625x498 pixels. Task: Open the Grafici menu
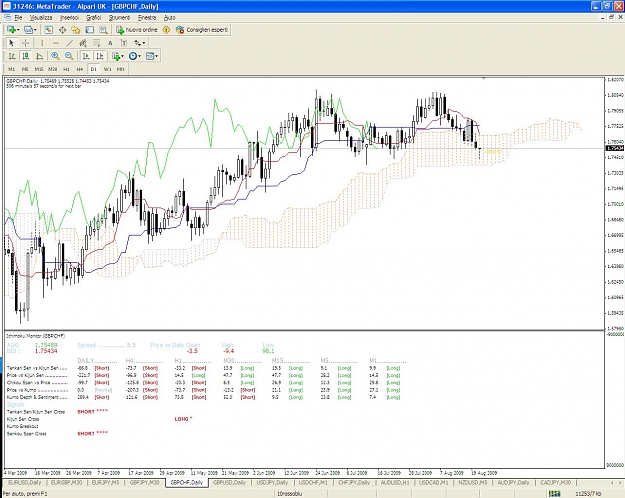(x=94, y=18)
